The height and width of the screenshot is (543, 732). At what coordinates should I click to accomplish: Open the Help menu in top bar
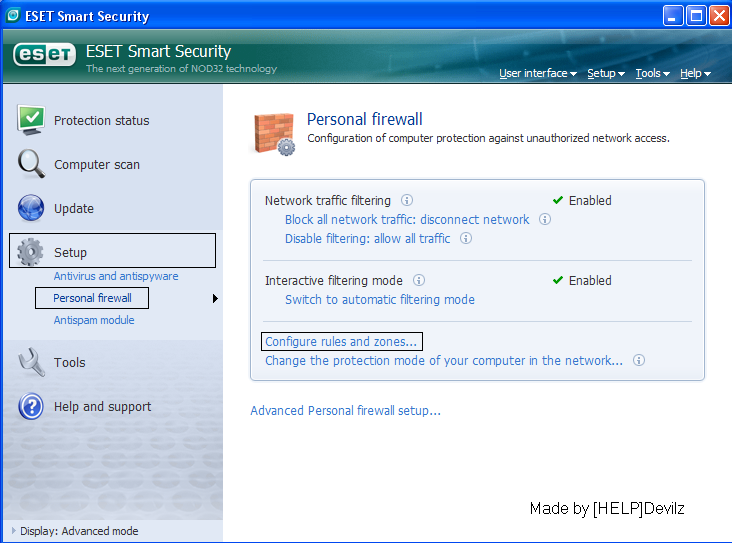695,74
